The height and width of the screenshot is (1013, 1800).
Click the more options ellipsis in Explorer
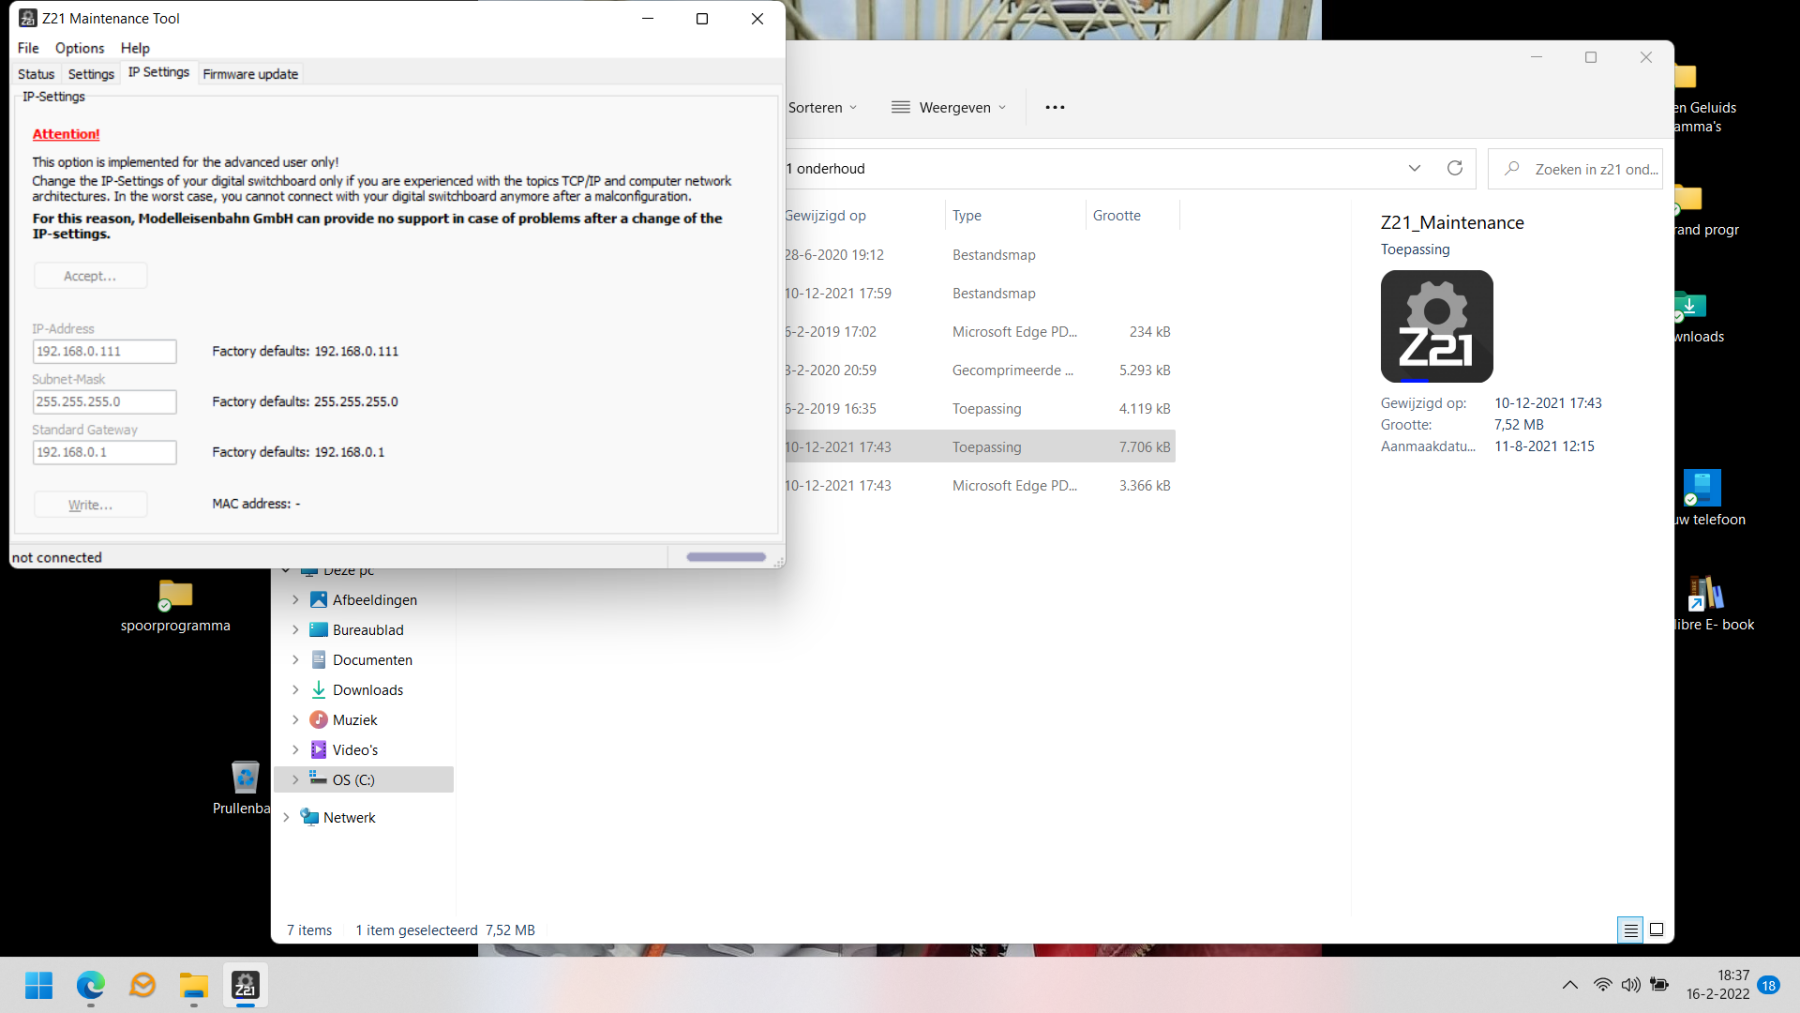pos(1054,107)
